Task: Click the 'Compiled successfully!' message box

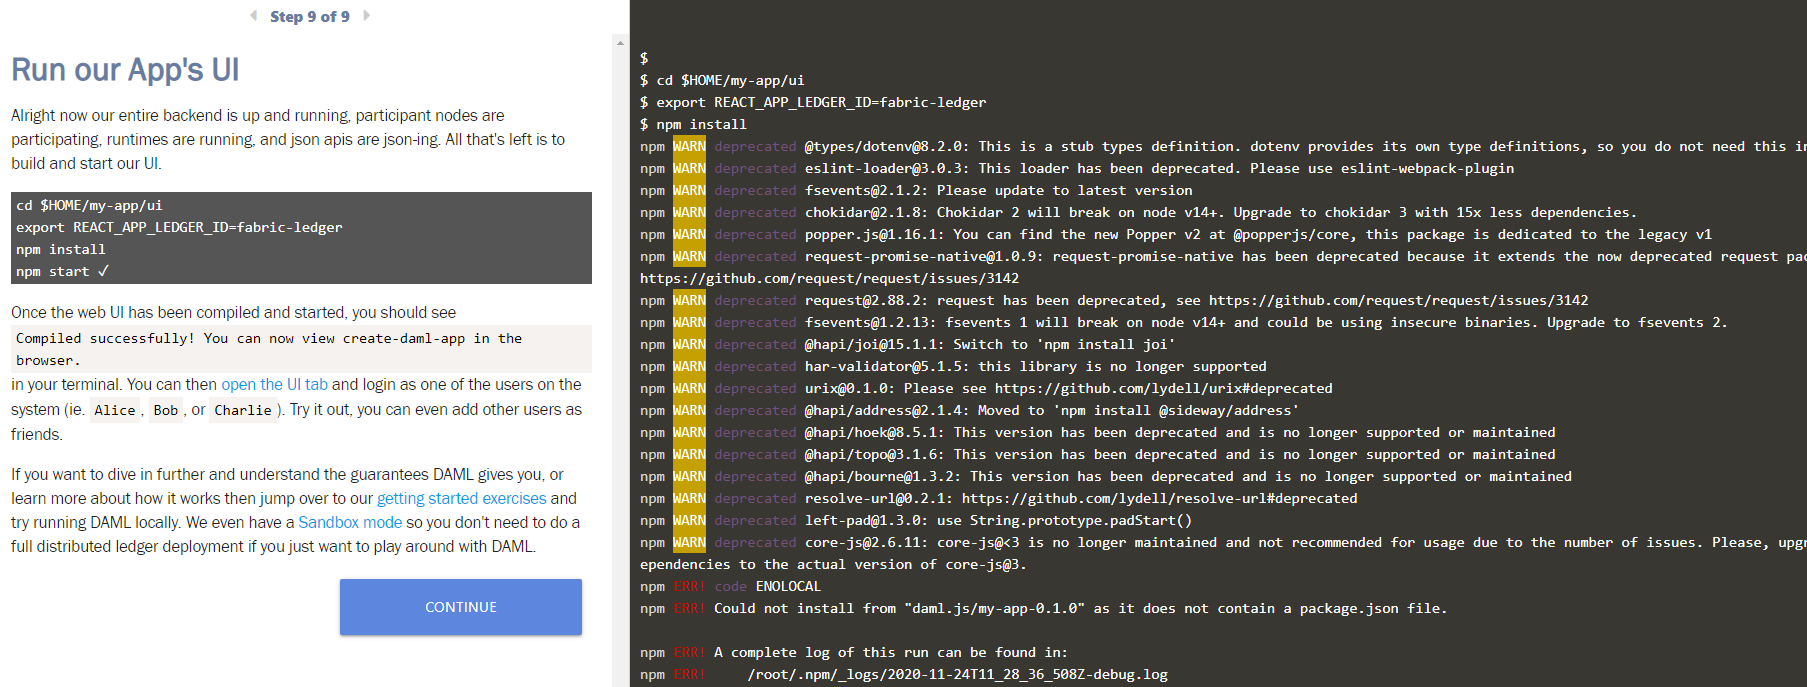Action: tap(300, 349)
